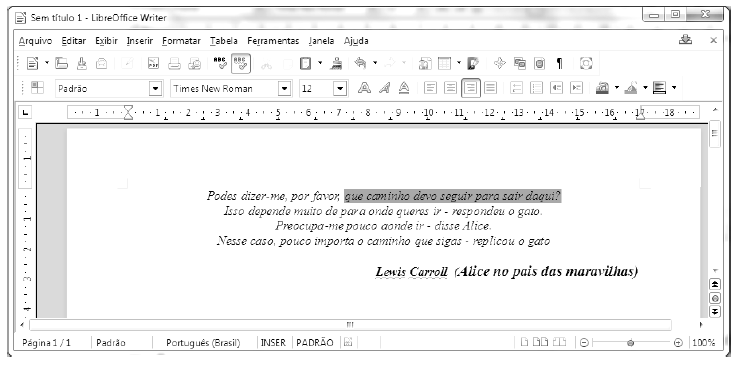This screenshot has width=737, height=366.
Task: Click PADRÃO selection mode in status bar
Action: 315,343
